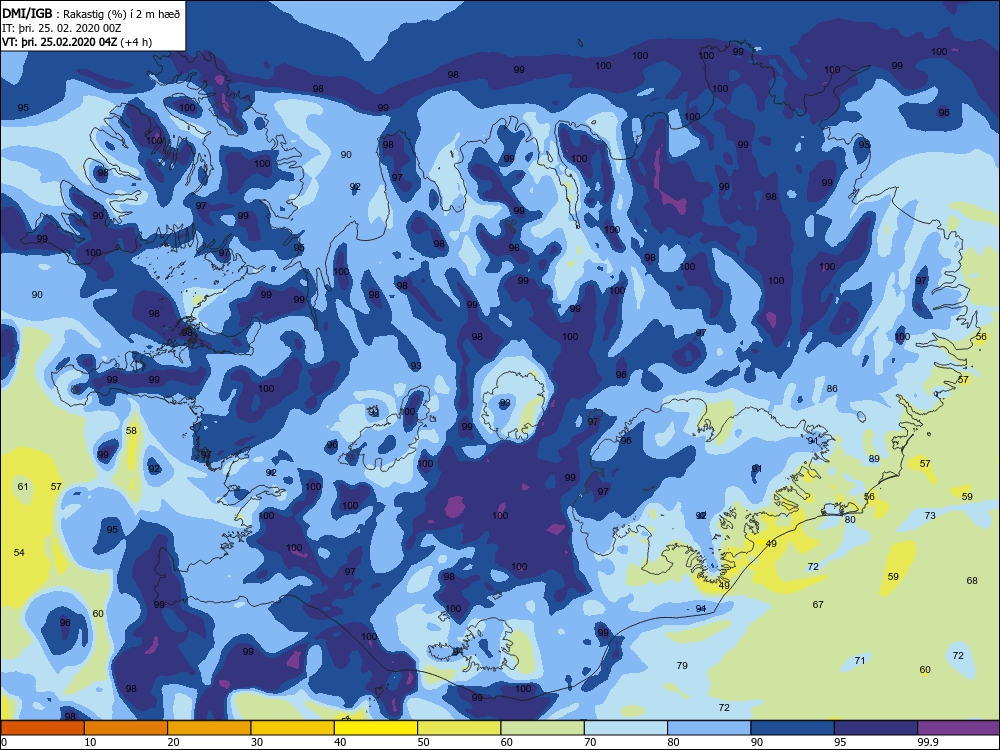Click the purple above-99.9 legend swatch
This screenshot has height=750, width=1000.
(x=959, y=728)
